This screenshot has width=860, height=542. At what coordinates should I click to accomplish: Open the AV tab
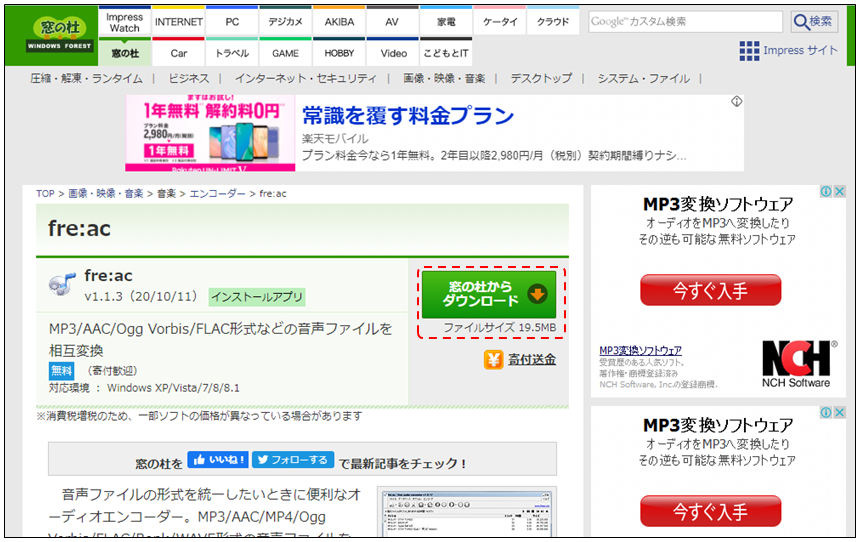point(392,22)
